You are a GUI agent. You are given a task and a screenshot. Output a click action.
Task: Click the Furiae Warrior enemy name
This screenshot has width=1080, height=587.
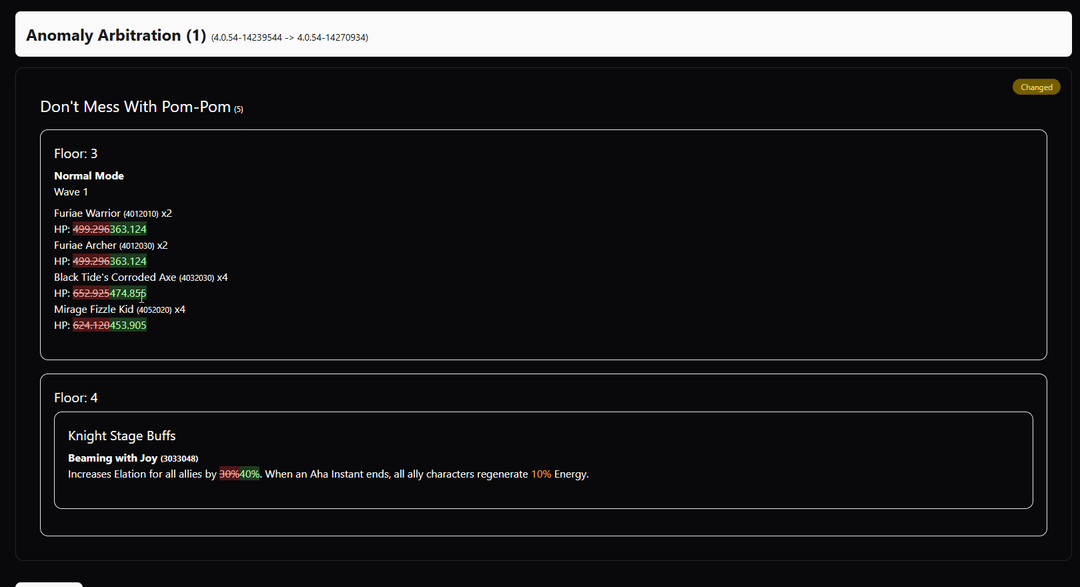(x=87, y=214)
